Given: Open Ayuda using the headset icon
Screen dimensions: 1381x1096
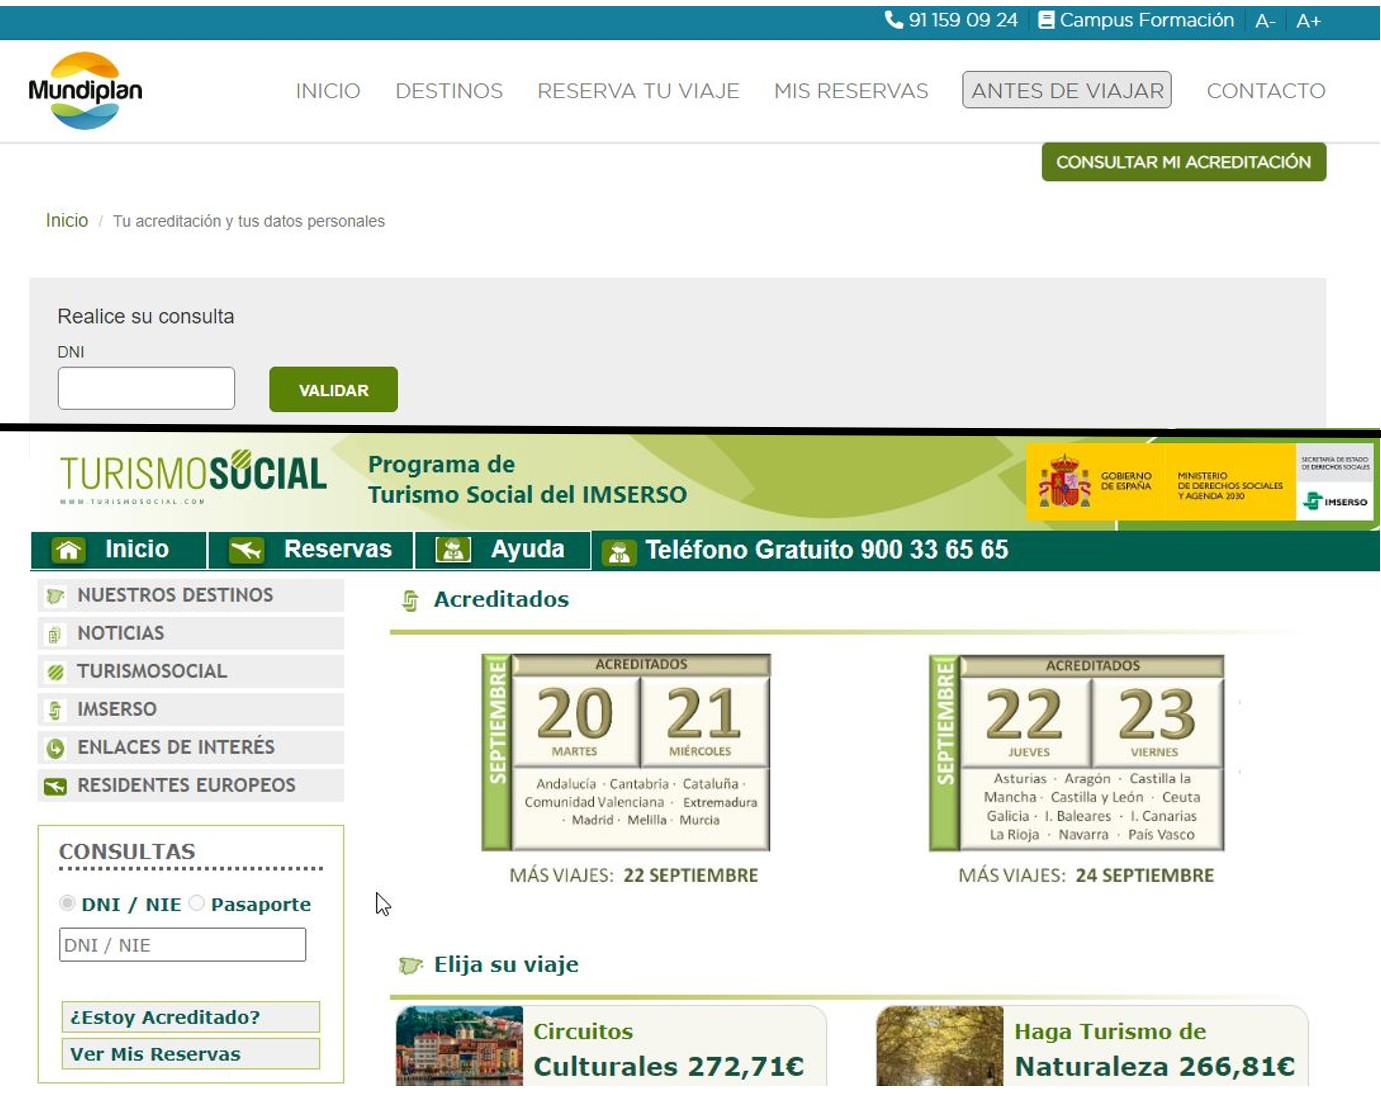Looking at the screenshot, I should coord(452,549).
